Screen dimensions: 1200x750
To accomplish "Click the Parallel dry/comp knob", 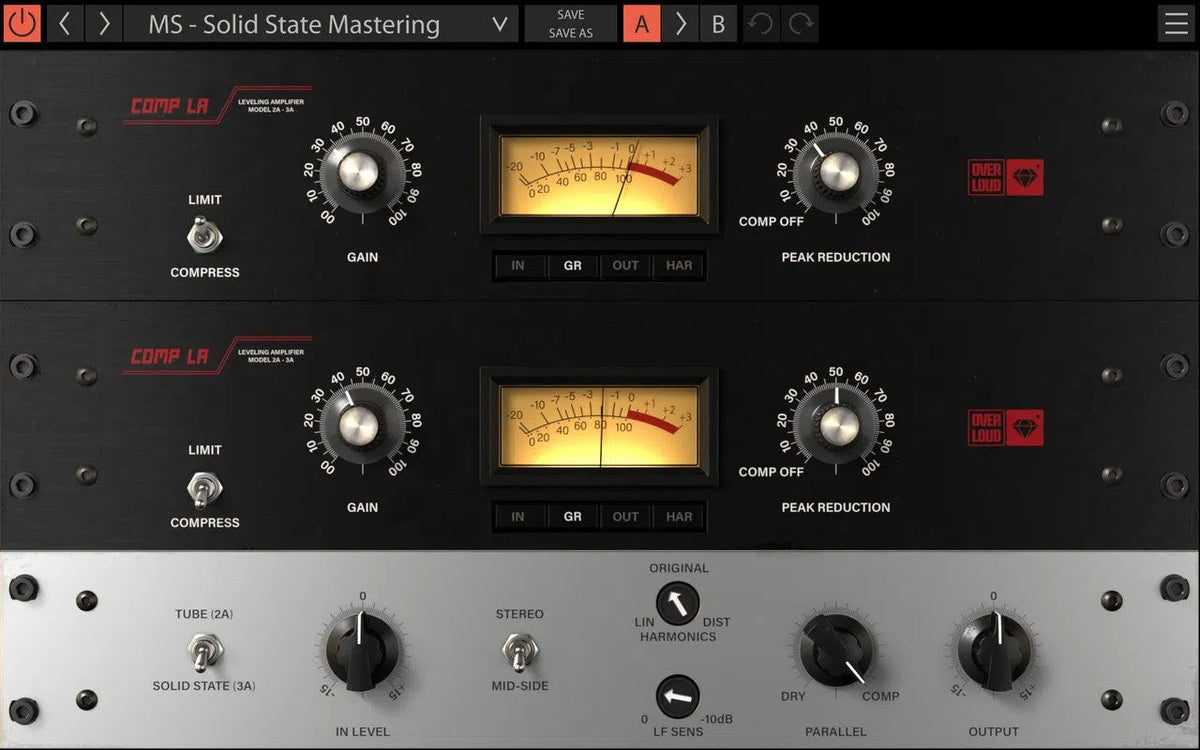I will 836,651.
